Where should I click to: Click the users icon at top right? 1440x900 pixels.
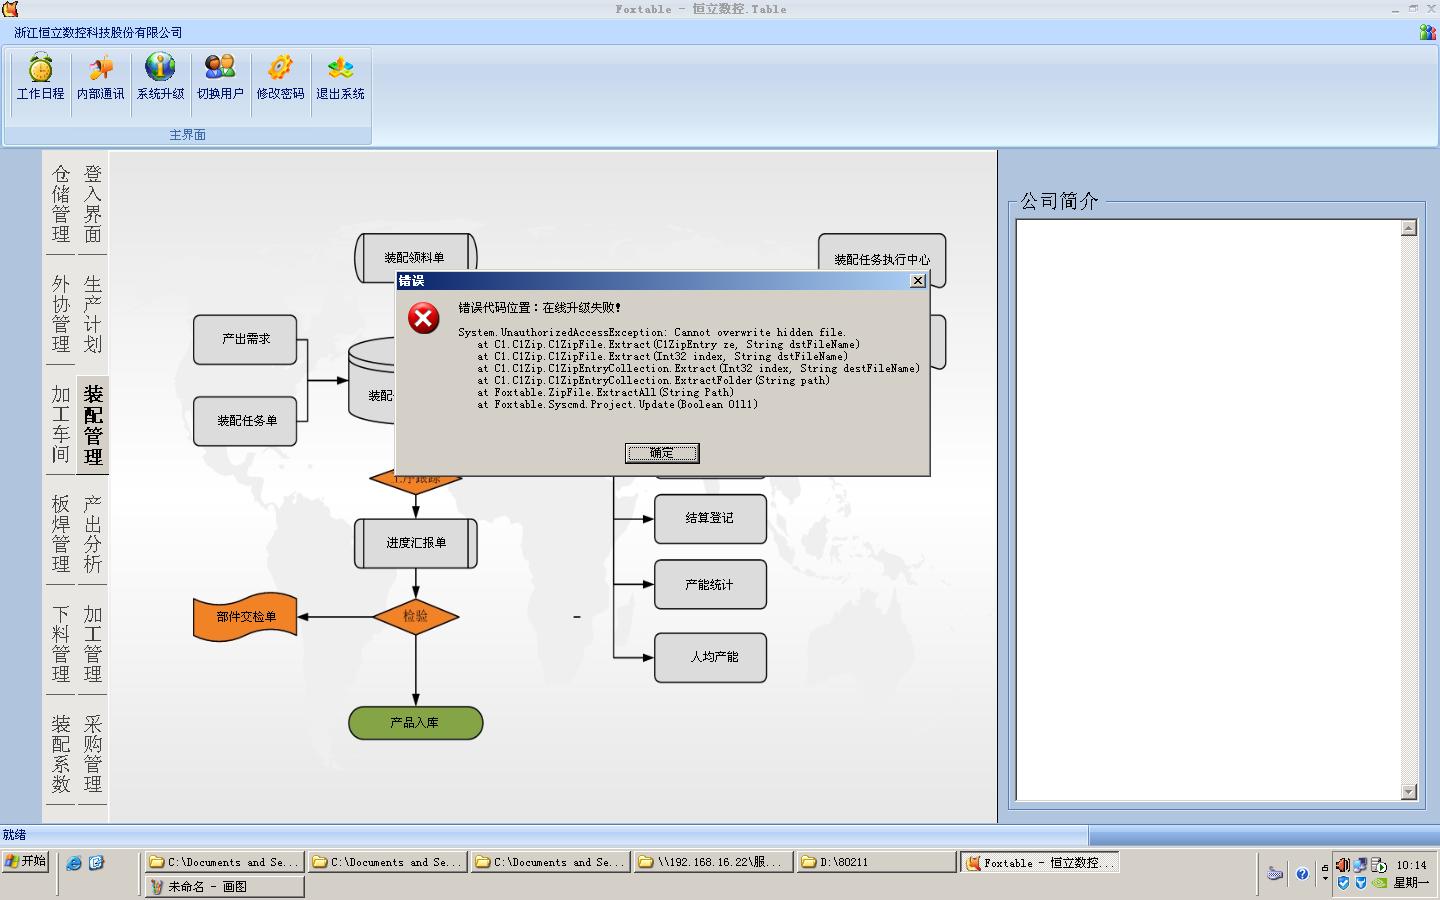[x=1427, y=33]
